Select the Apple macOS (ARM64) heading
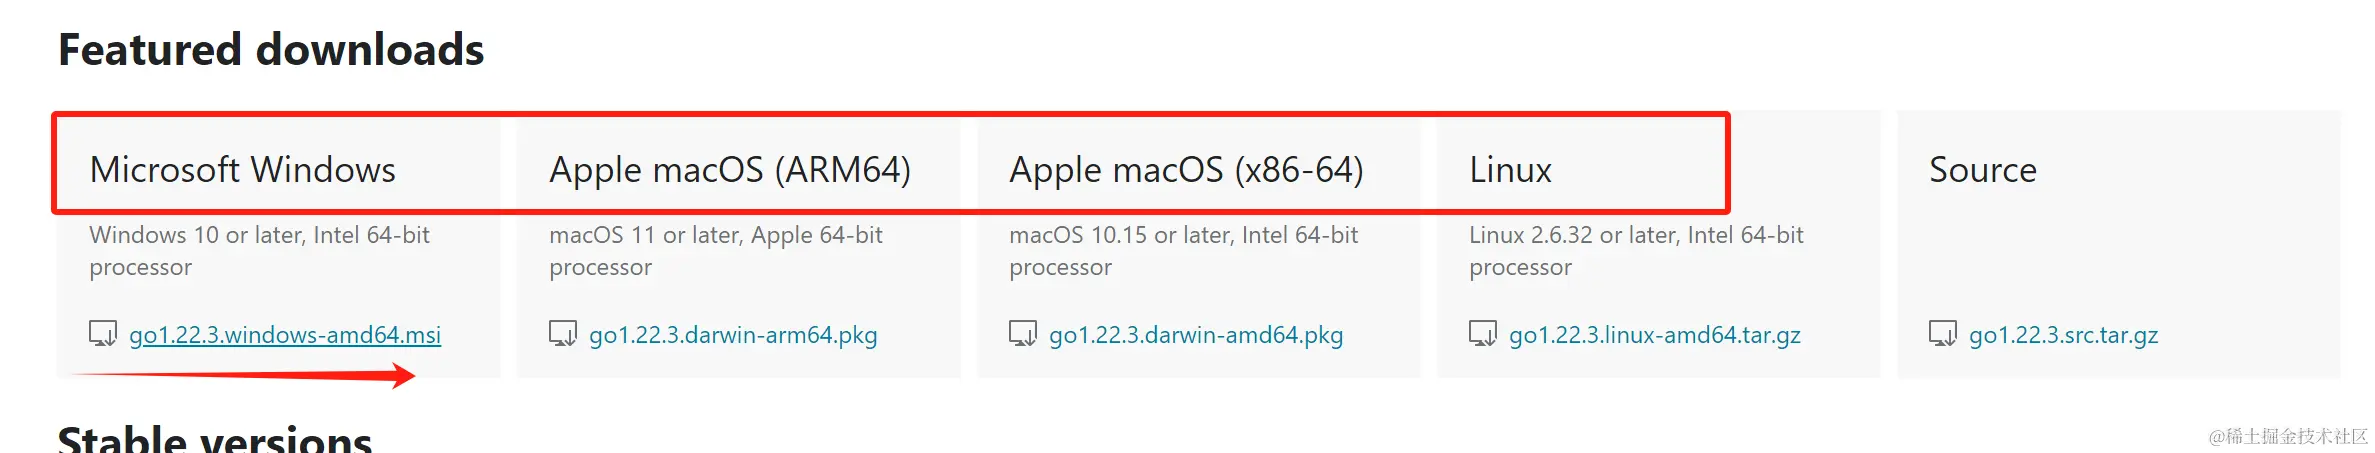 coord(730,170)
